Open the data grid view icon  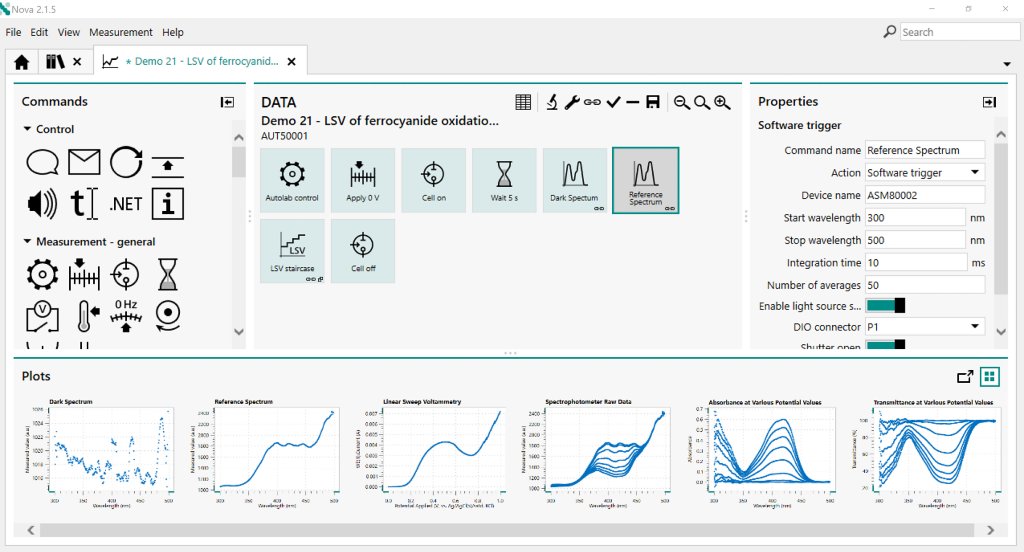[523, 102]
